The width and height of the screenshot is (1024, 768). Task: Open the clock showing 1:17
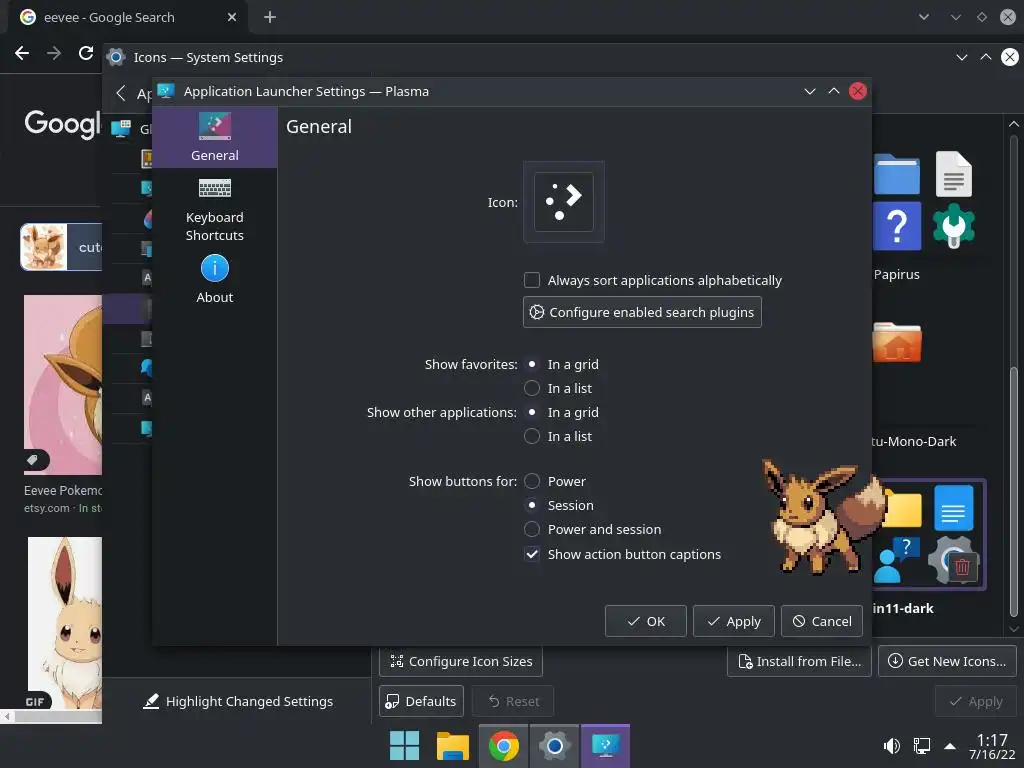click(992, 746)
